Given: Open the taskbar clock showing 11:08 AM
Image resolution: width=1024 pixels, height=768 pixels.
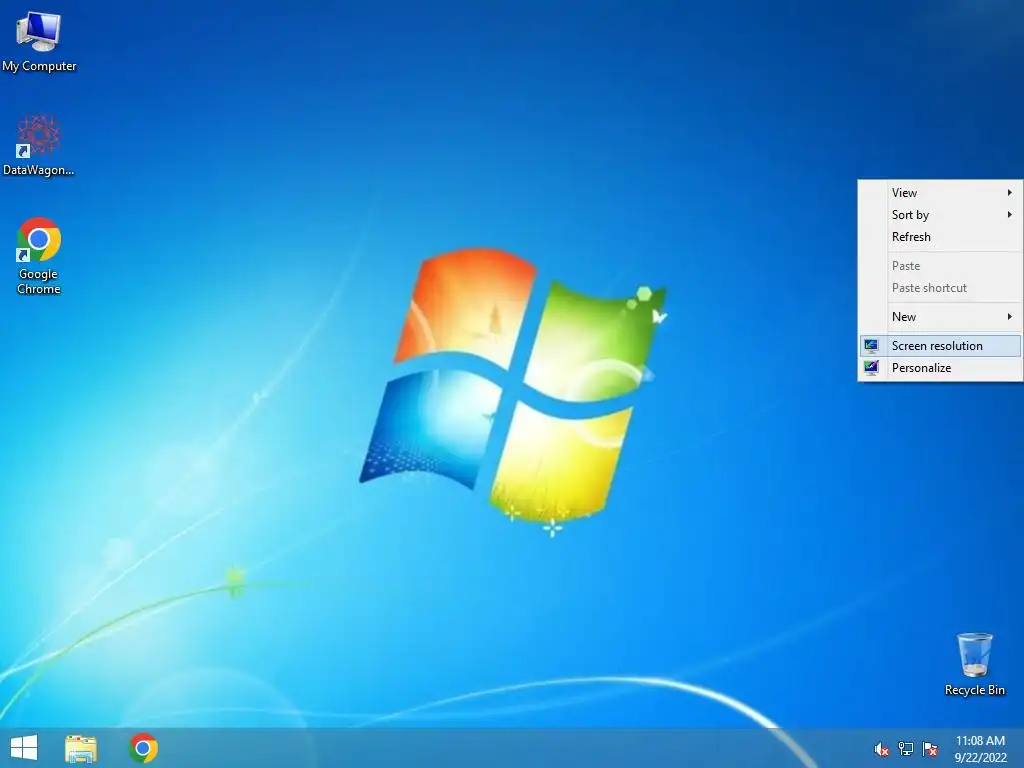Looking at the screenshot, I should click(x=980, y=749).
